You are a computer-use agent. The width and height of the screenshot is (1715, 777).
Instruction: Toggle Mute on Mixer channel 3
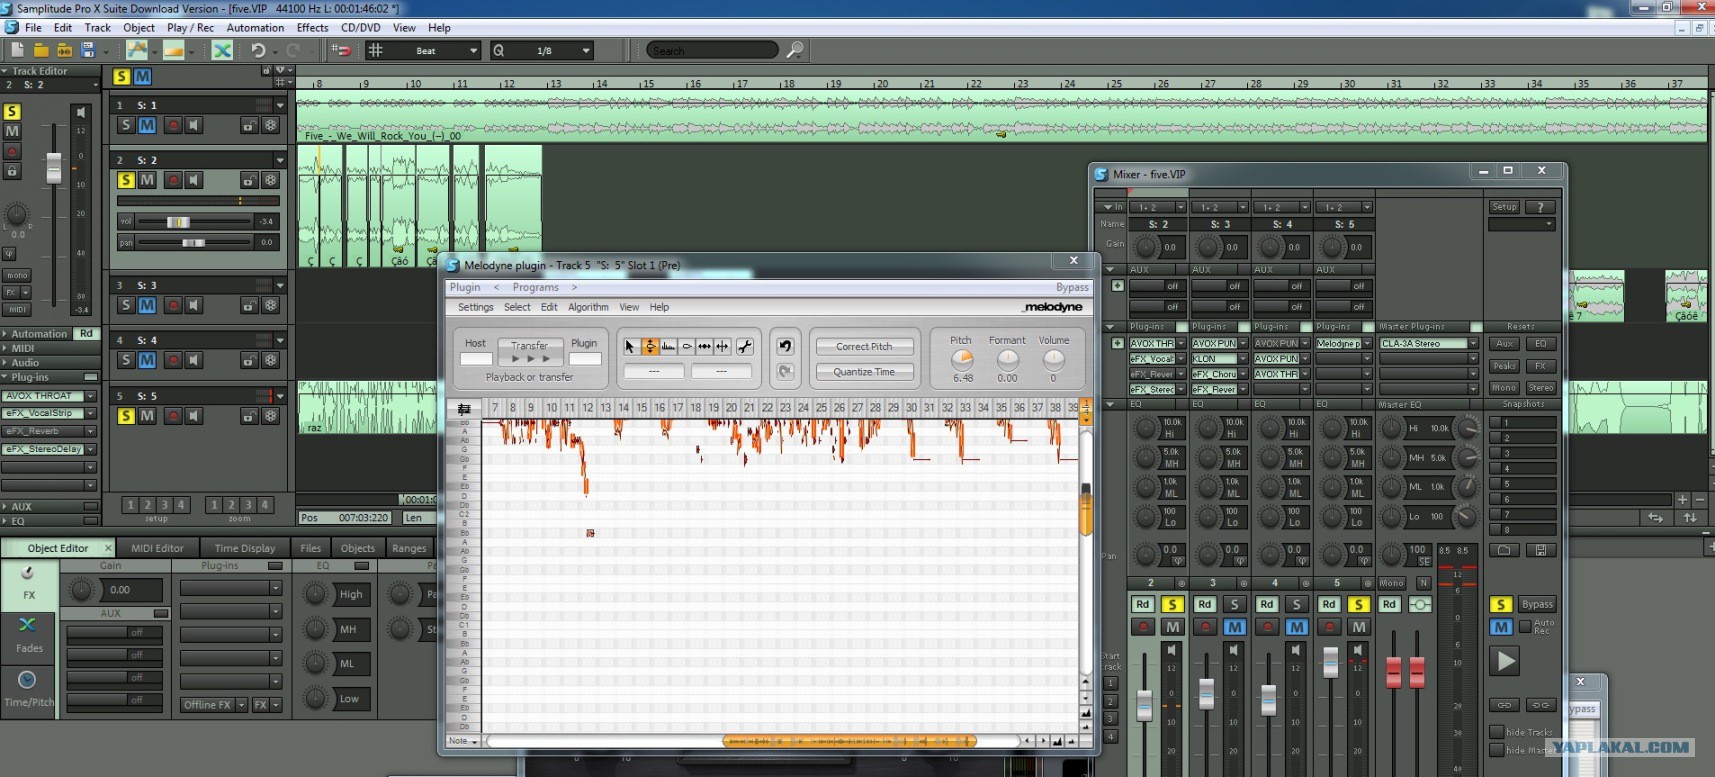(1234, 627)
